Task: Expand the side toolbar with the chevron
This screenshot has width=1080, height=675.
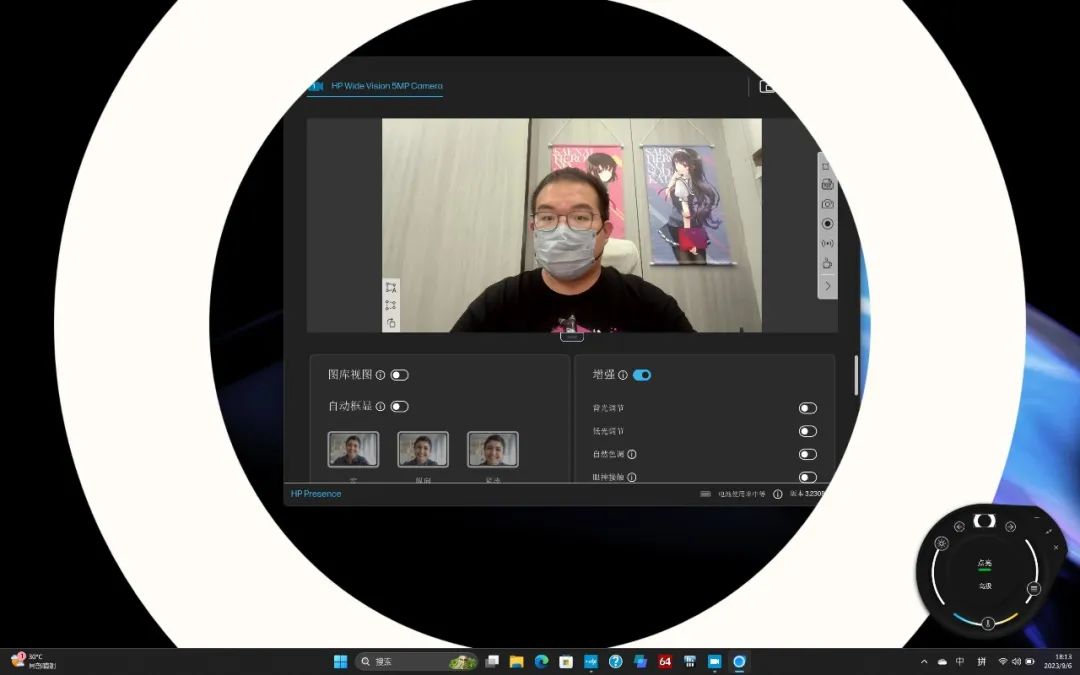Action: (x=827, y=286)
